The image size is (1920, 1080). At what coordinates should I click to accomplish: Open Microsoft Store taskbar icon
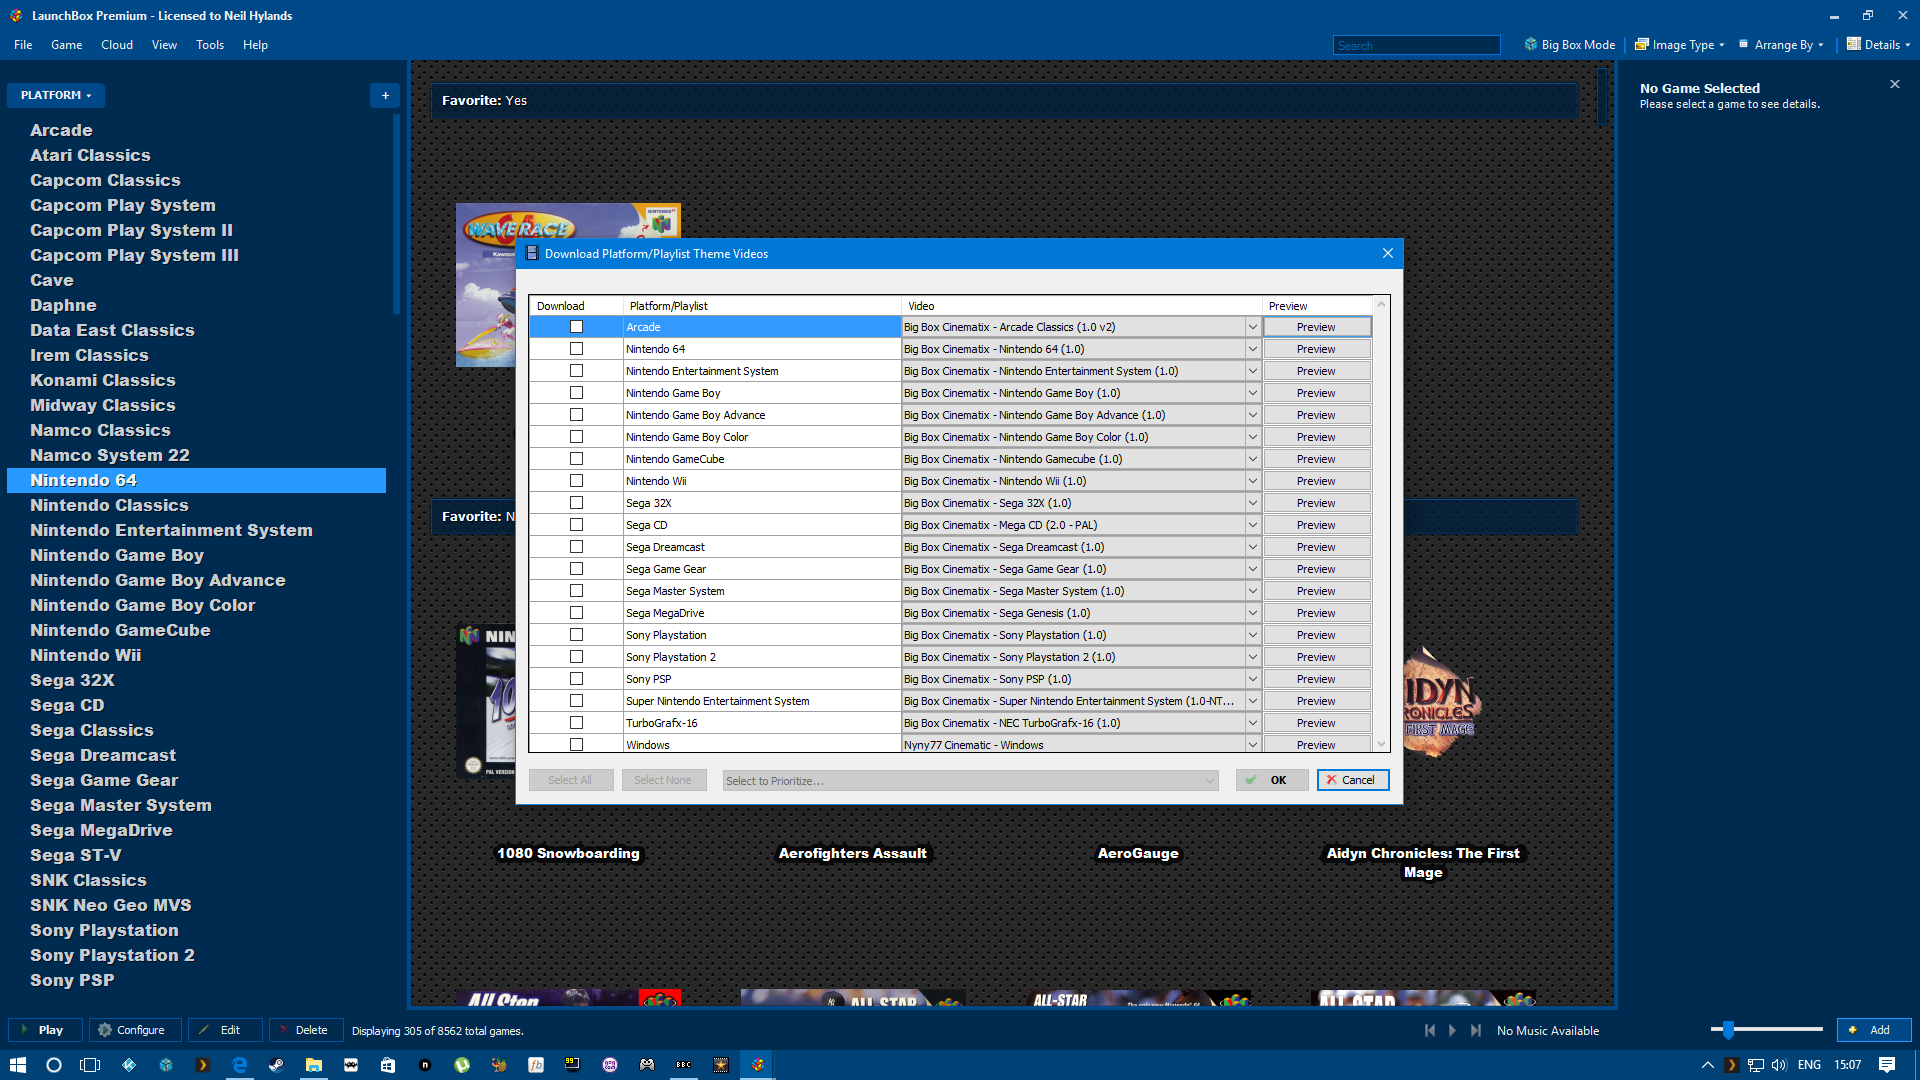click(388, 1065)
